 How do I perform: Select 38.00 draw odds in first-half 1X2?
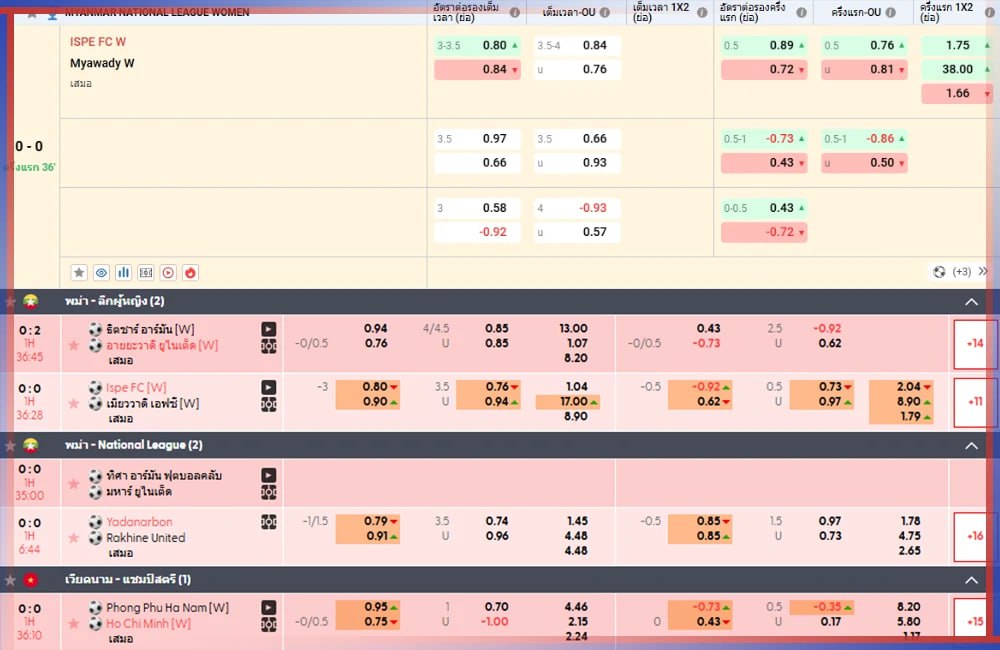pos(957,69)
